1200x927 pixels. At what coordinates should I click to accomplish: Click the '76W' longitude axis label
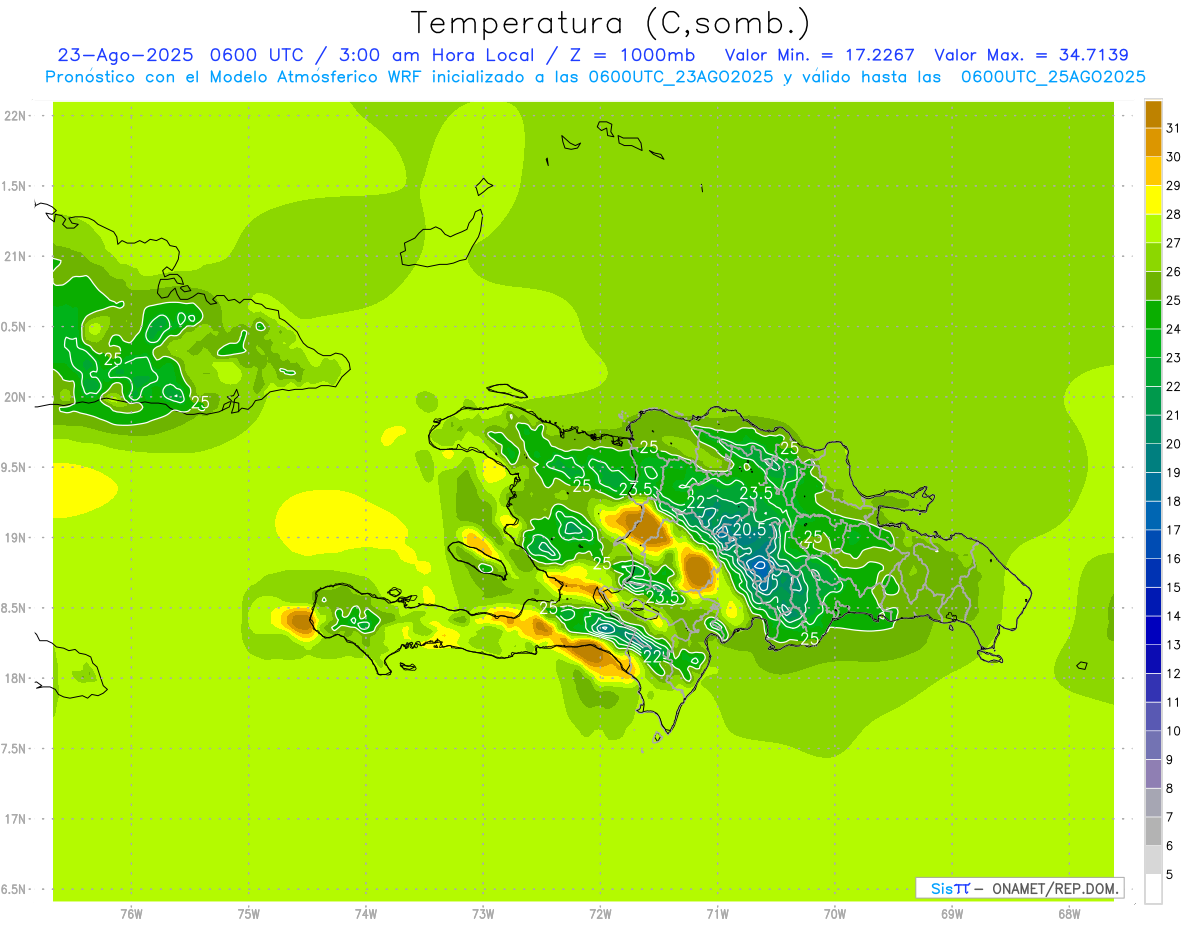click(131, 914)
